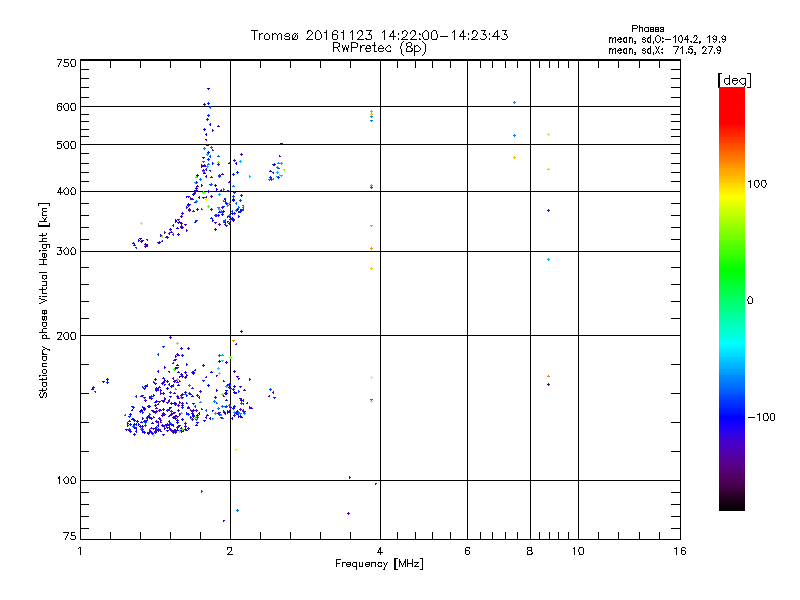Click the y-axis tick label '750'

pyautogui.click(x=66, y=63)
